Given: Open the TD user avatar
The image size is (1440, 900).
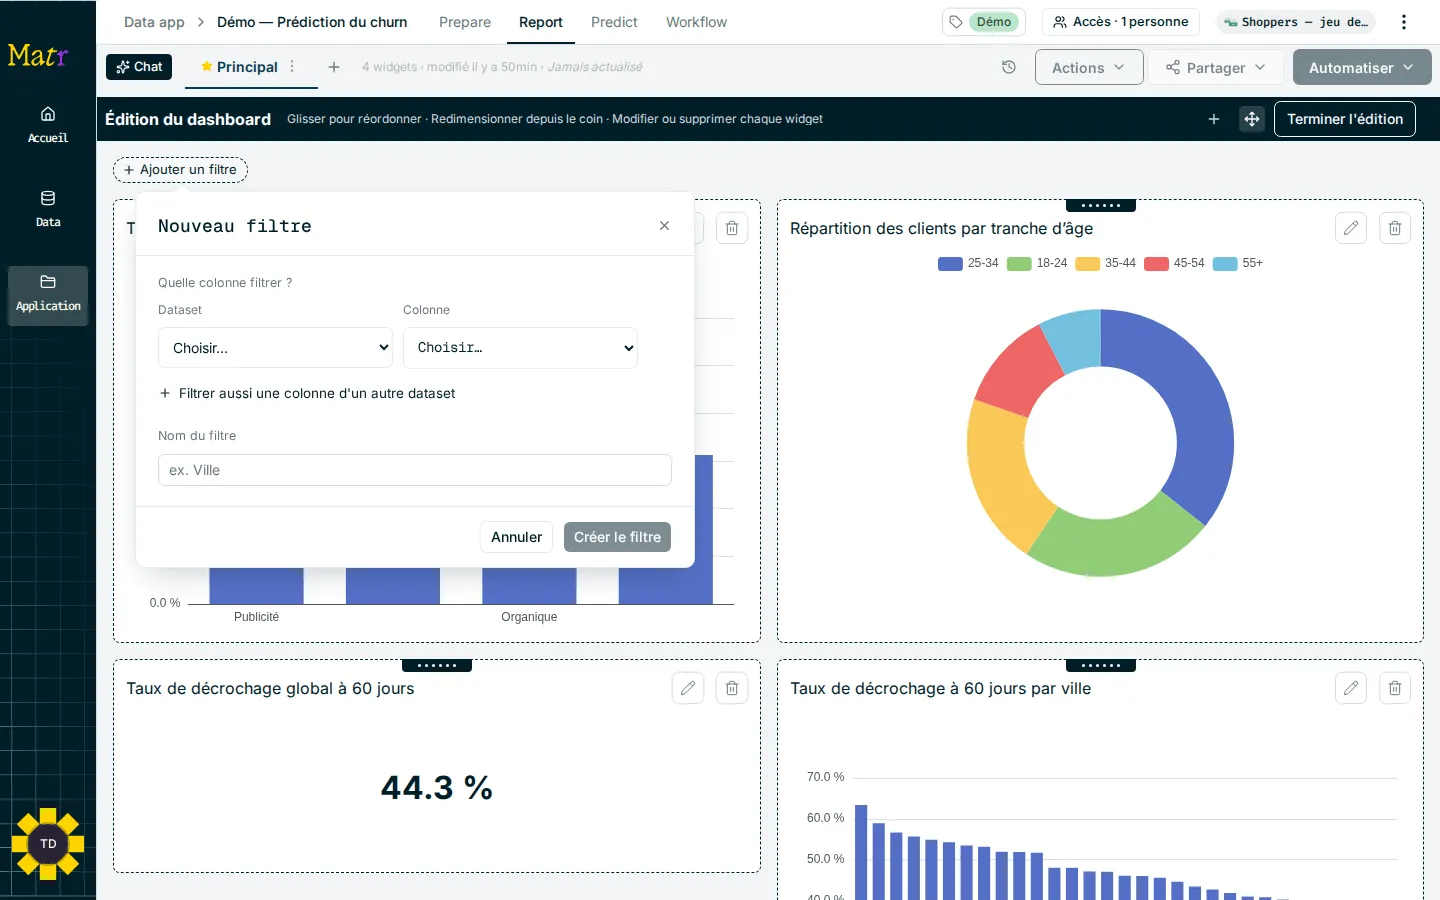Looking at the screenshot, I should coord(48,844).
